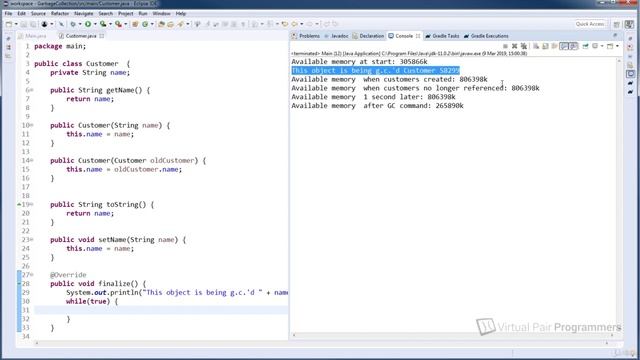Image resolution: width=640 pixels, height=360 pixels.
Task: Open the New file dropdown arrow
Action: (16, 24)
